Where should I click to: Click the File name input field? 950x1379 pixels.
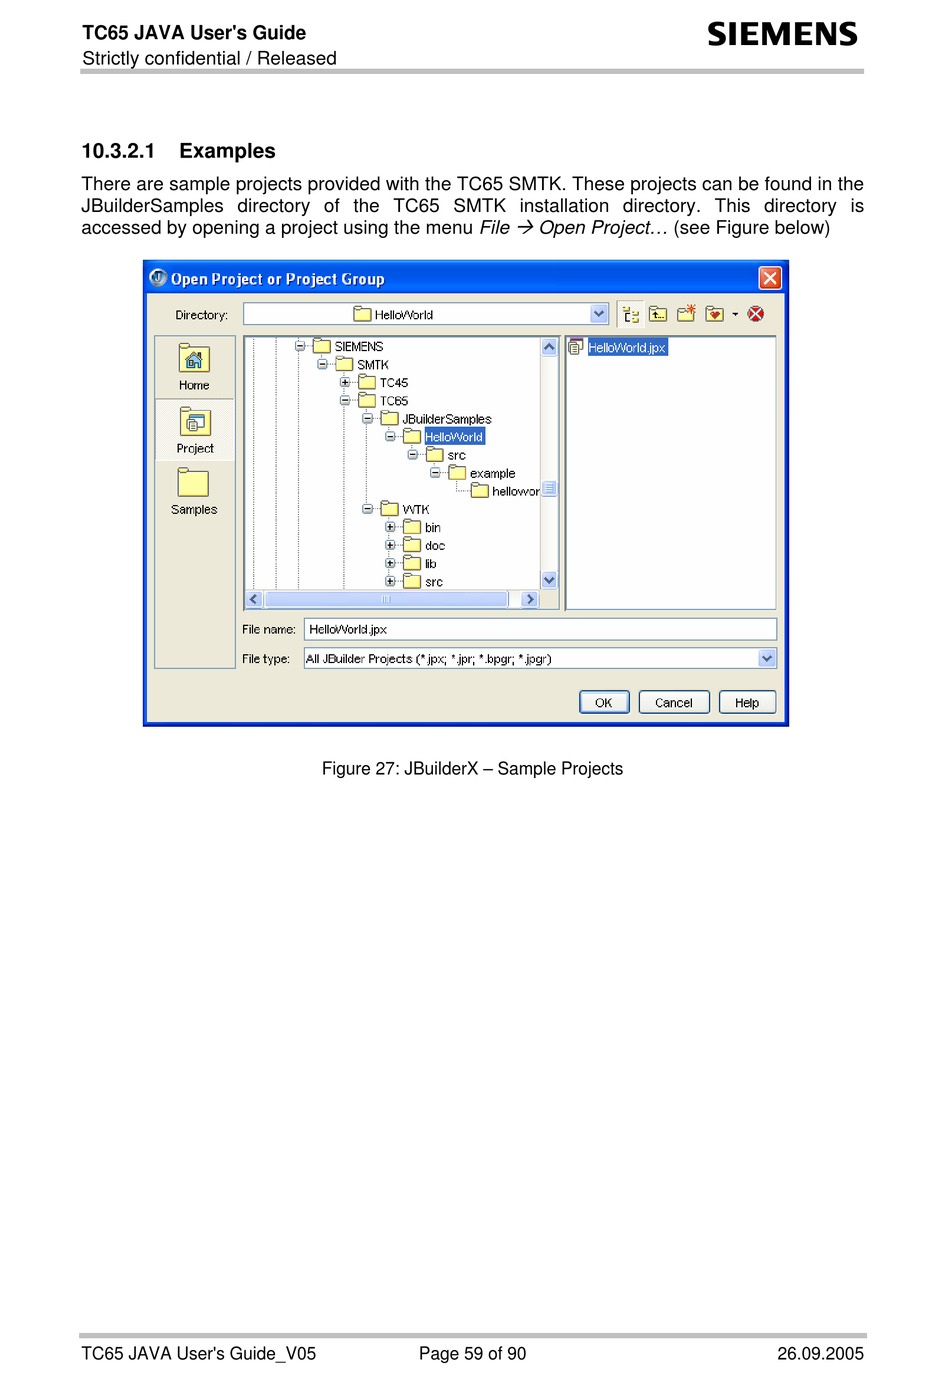click(x=540, y=629)
